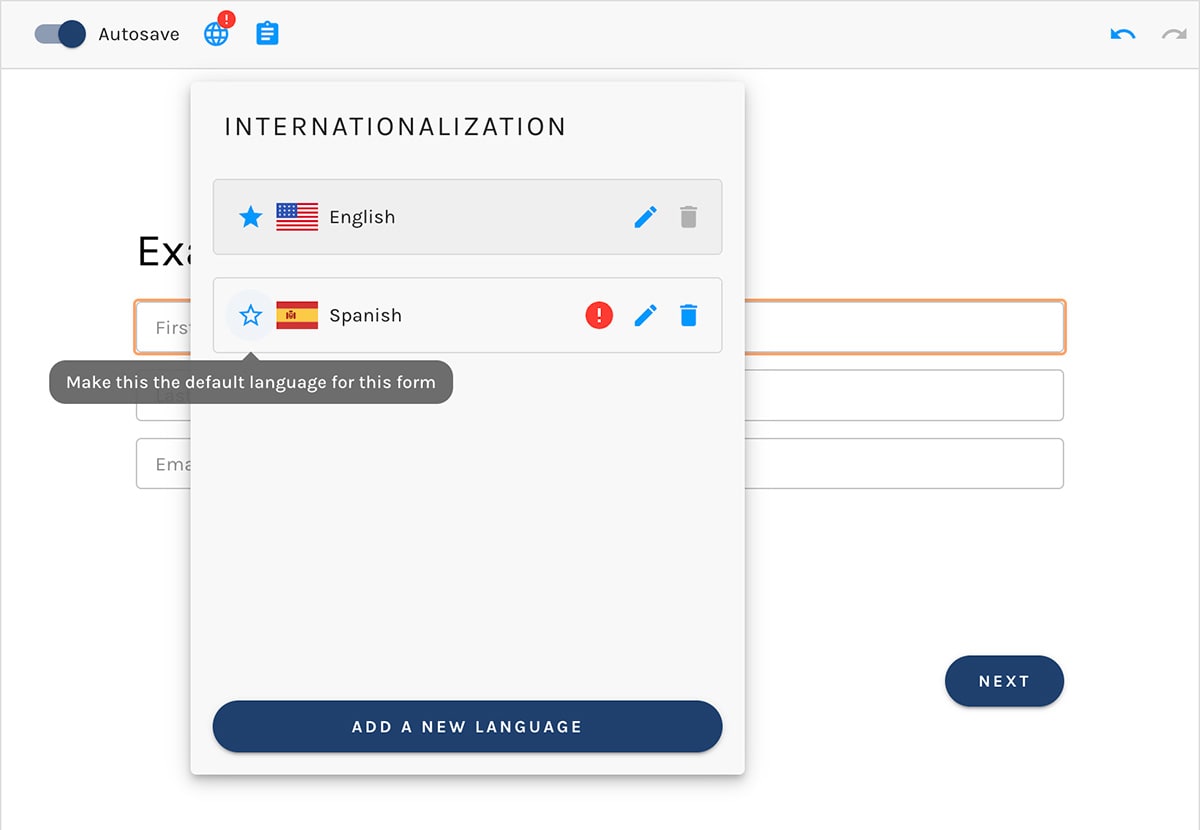Click the trash icon in the English row
Viewport: 1200px width, 830px height.
click(688, 217)
